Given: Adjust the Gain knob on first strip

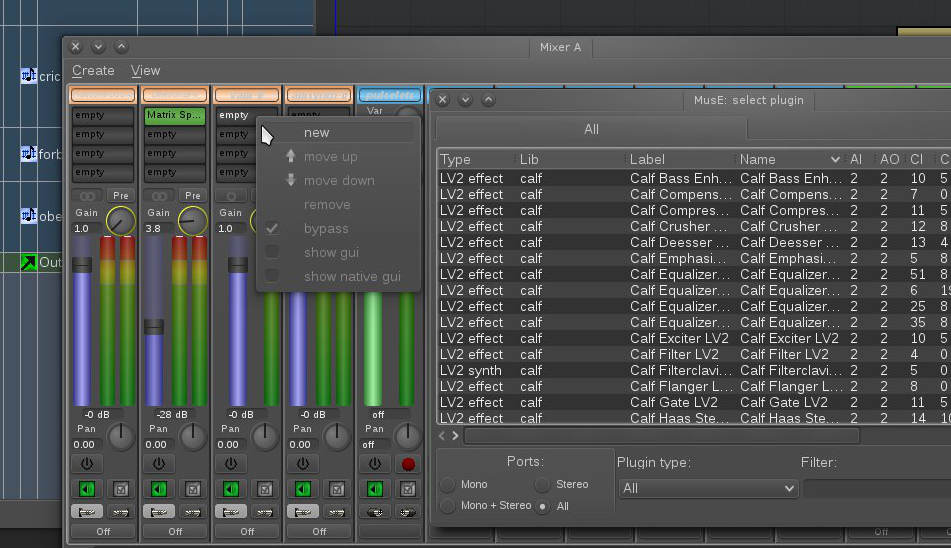Looking at the screenshot, I should click(x=120, y=221).
